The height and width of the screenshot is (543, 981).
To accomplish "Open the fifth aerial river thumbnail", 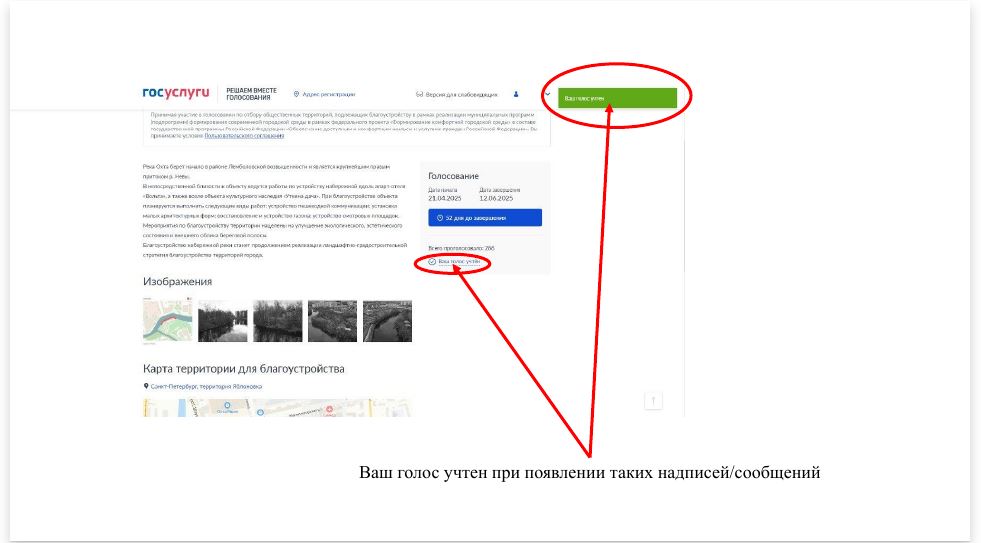I will point(387,321).
